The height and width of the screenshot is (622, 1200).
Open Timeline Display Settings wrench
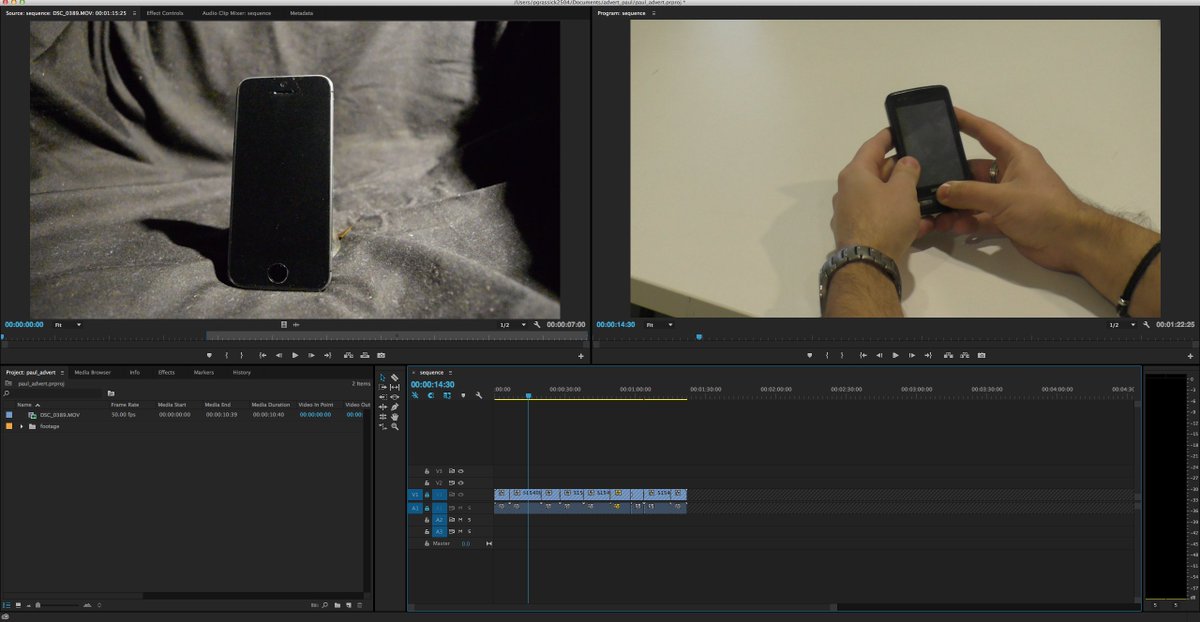coord(479,395)
